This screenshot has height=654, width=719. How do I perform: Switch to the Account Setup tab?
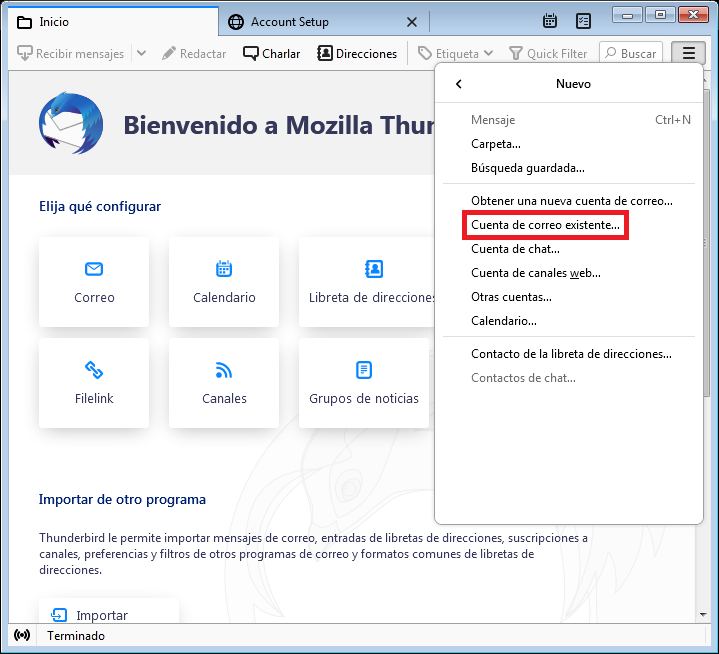(324, 22)
